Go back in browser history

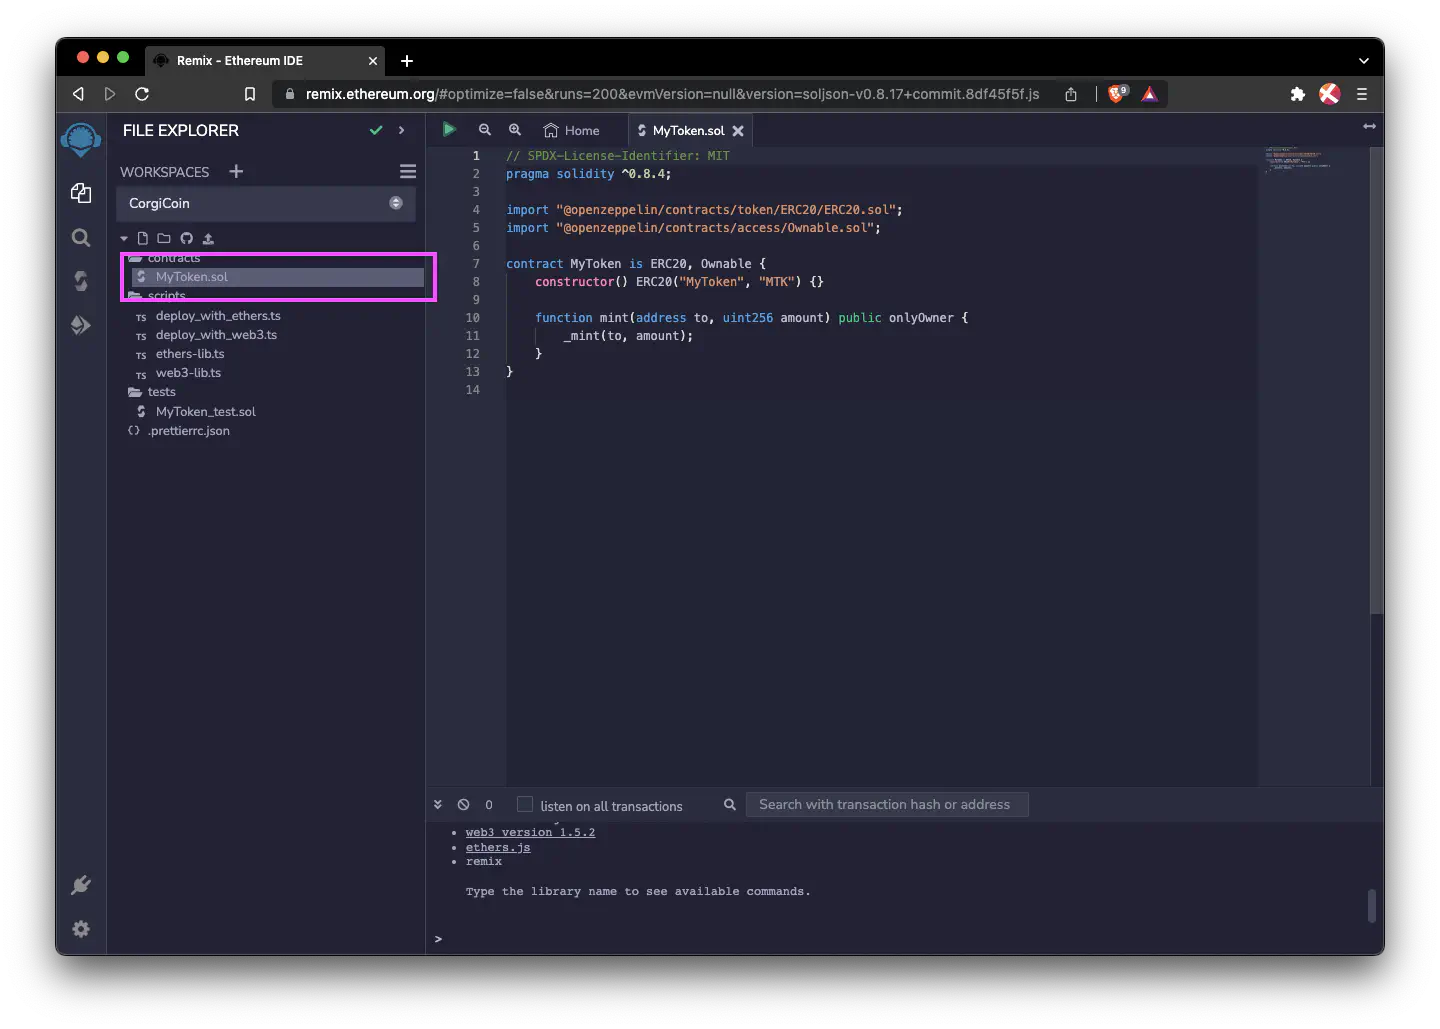[78, 94]
